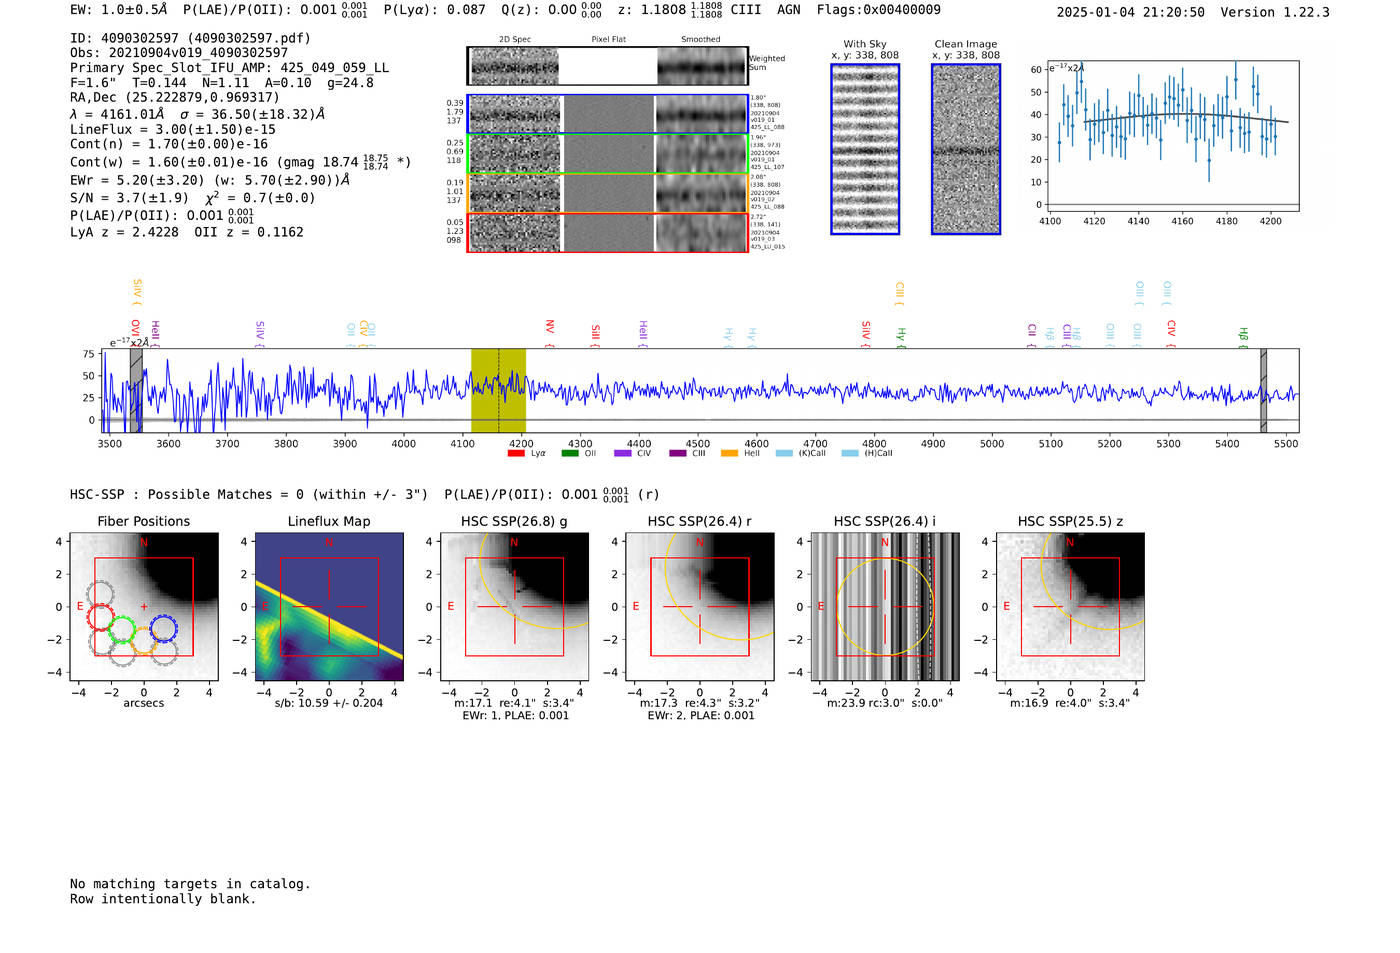Click the timestamp '2025-01-04 21:20:50'
The image size is (1400, 953).
tap(1131, 13)
